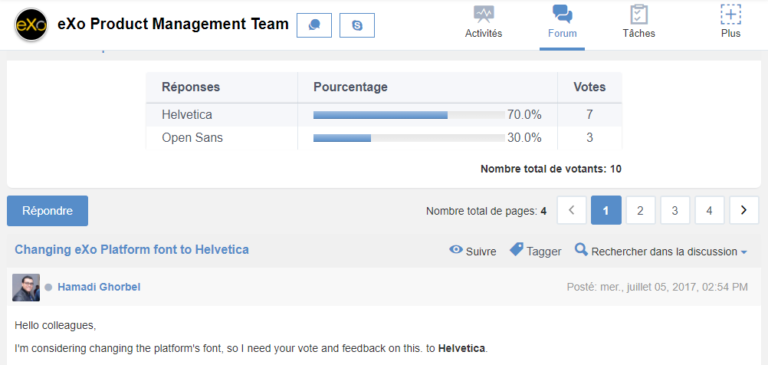Click the search magnifier icon in discussion bar
This screenshot has height=365, width=768.
tap(581, 250)
